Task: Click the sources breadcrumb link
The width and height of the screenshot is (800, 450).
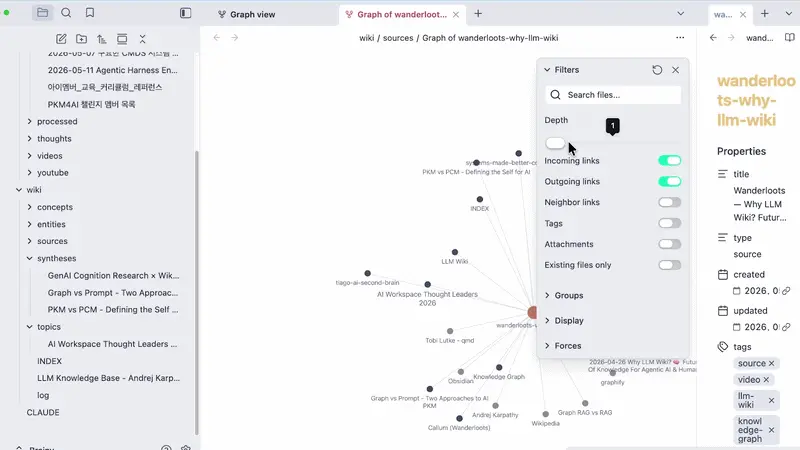Action: pos(398,38)
